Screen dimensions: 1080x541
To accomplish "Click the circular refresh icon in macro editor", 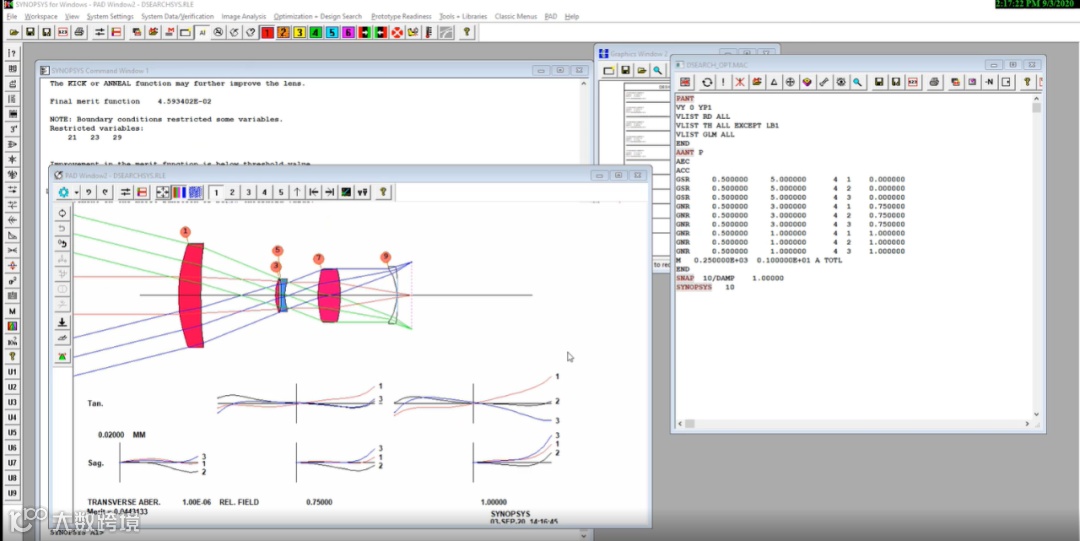I will click(x=707, y=82).
